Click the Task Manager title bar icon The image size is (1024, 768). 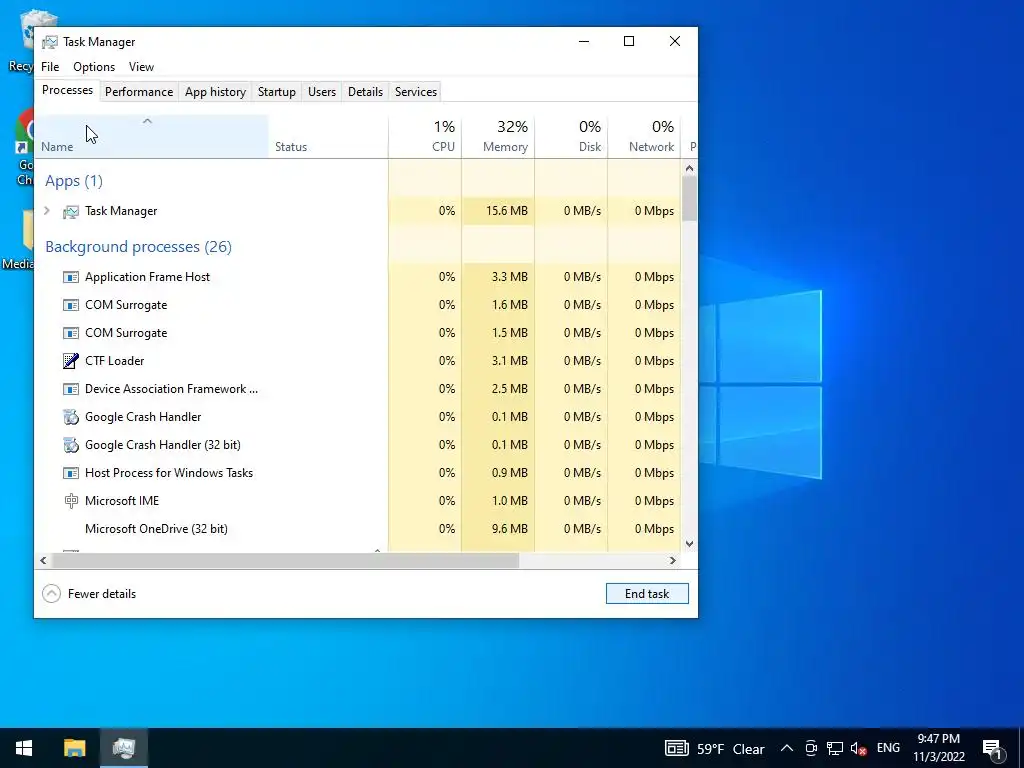50,42
